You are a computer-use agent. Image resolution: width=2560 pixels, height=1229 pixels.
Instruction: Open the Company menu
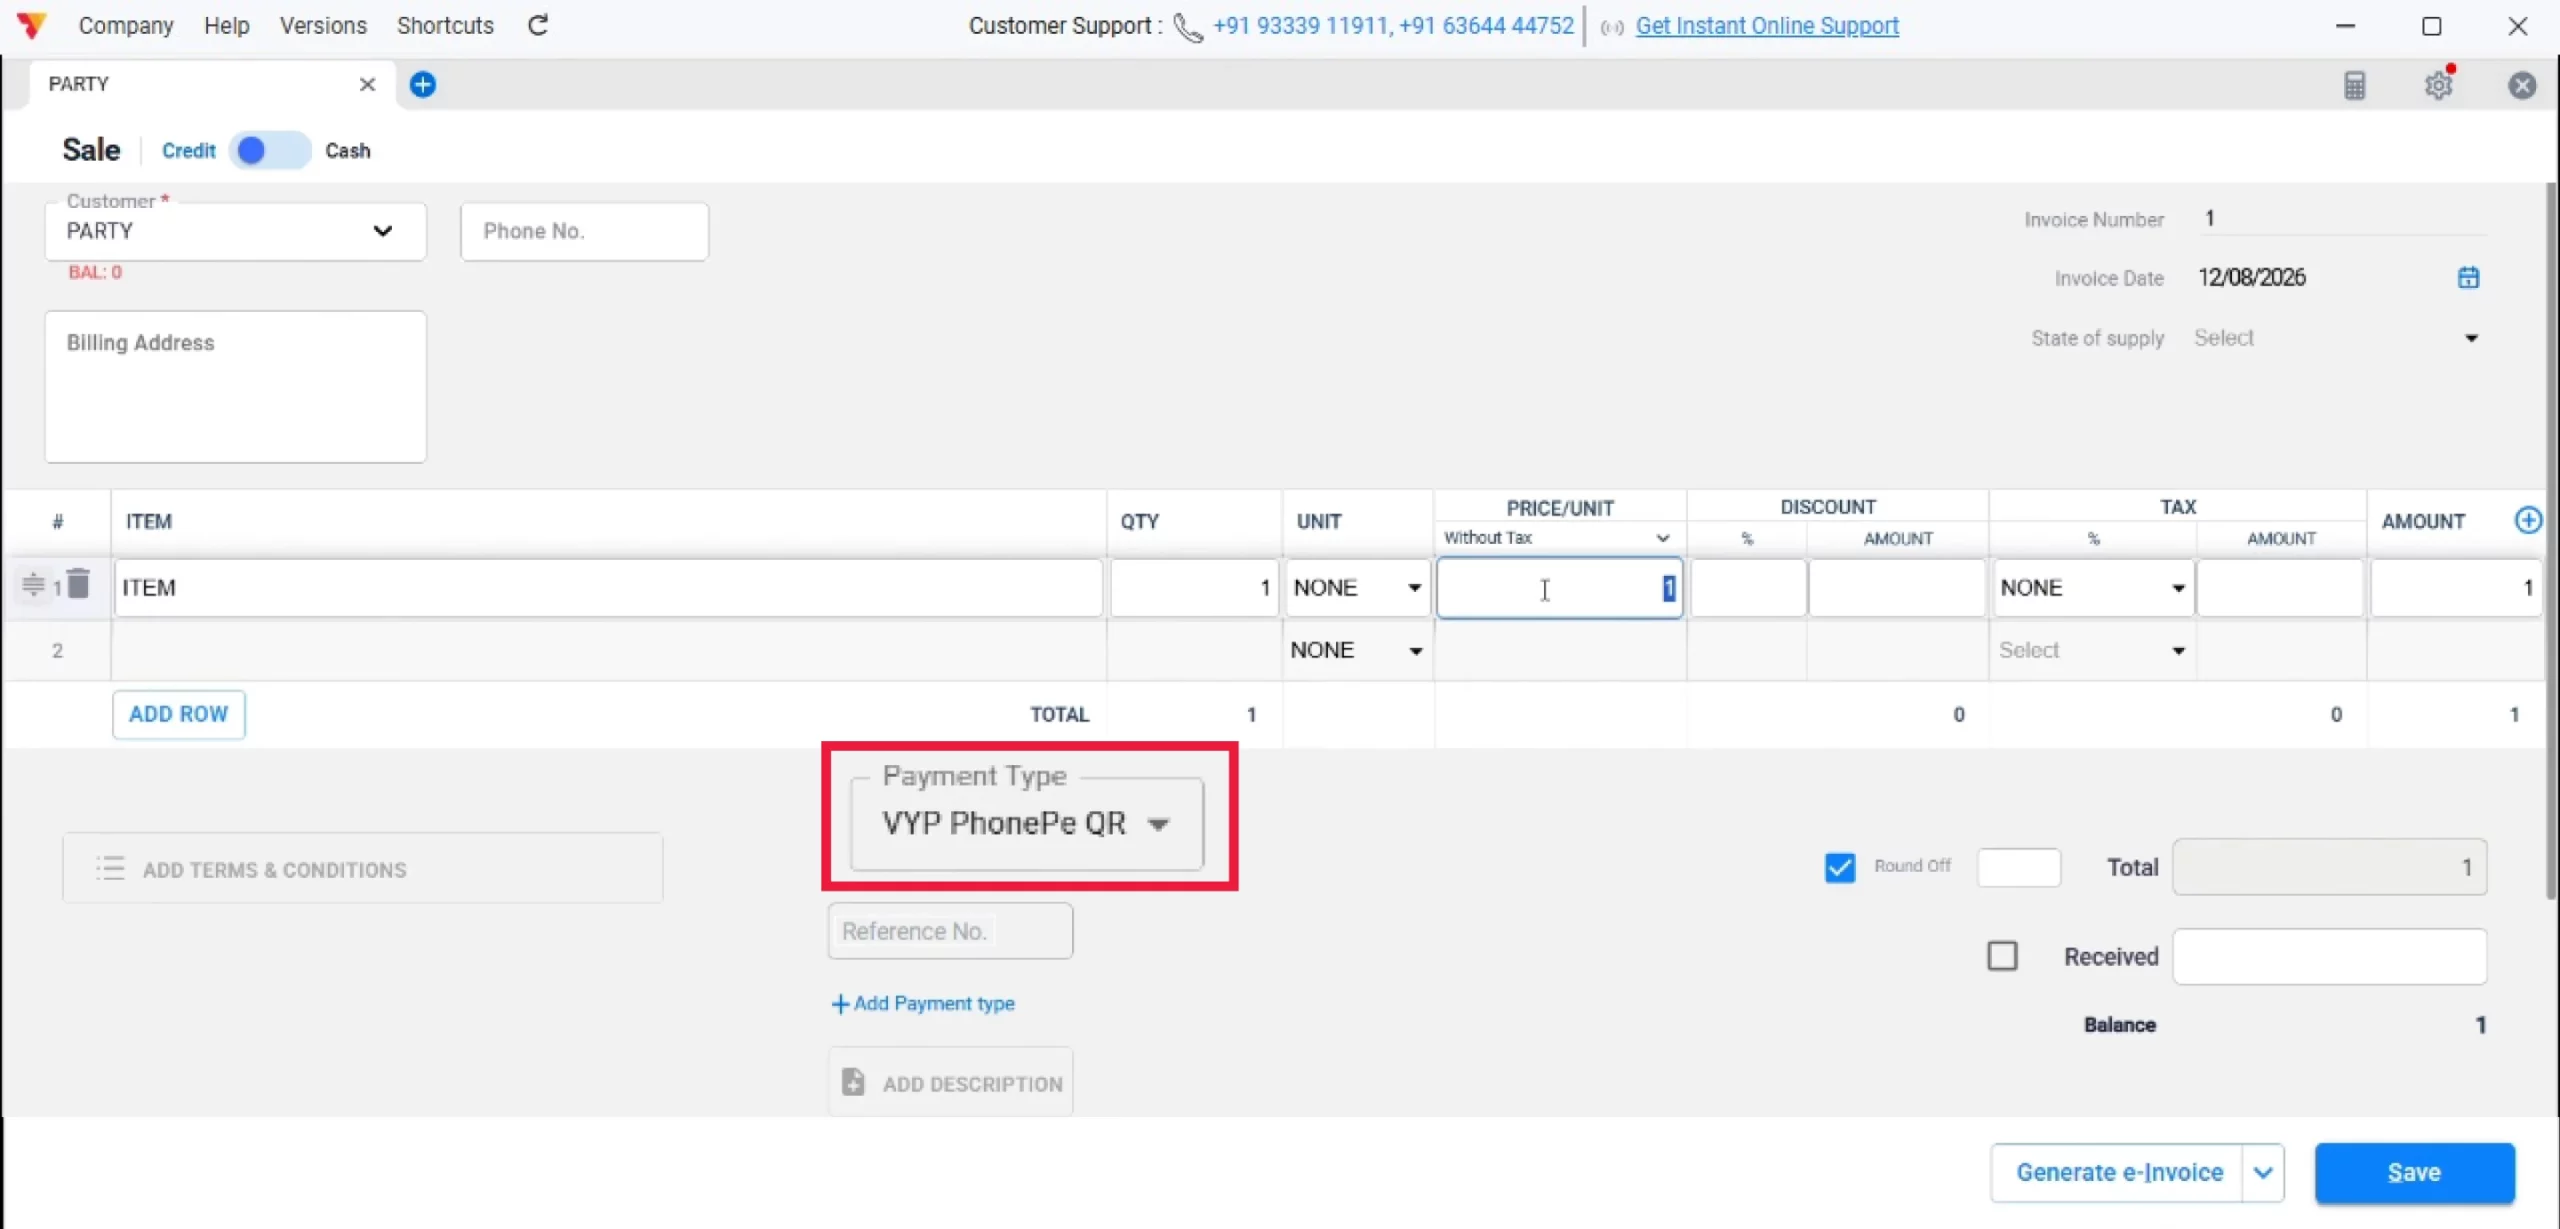click(126, 25)
